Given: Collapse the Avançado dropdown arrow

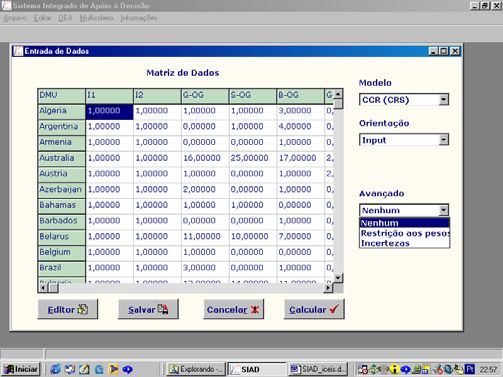Looking at the screenshot, I should pos(443,210).
